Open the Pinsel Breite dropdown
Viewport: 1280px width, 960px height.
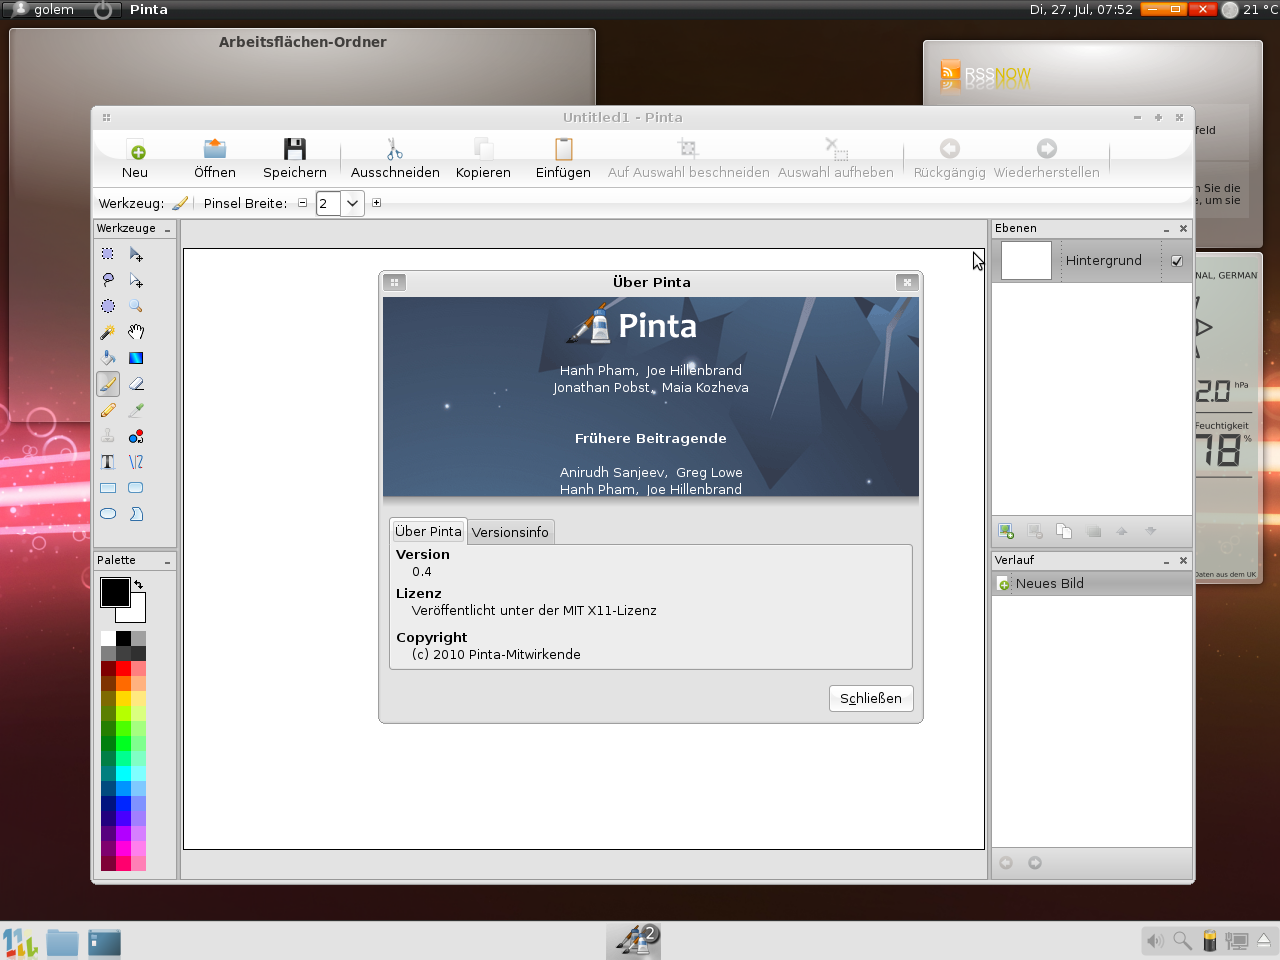352,203
